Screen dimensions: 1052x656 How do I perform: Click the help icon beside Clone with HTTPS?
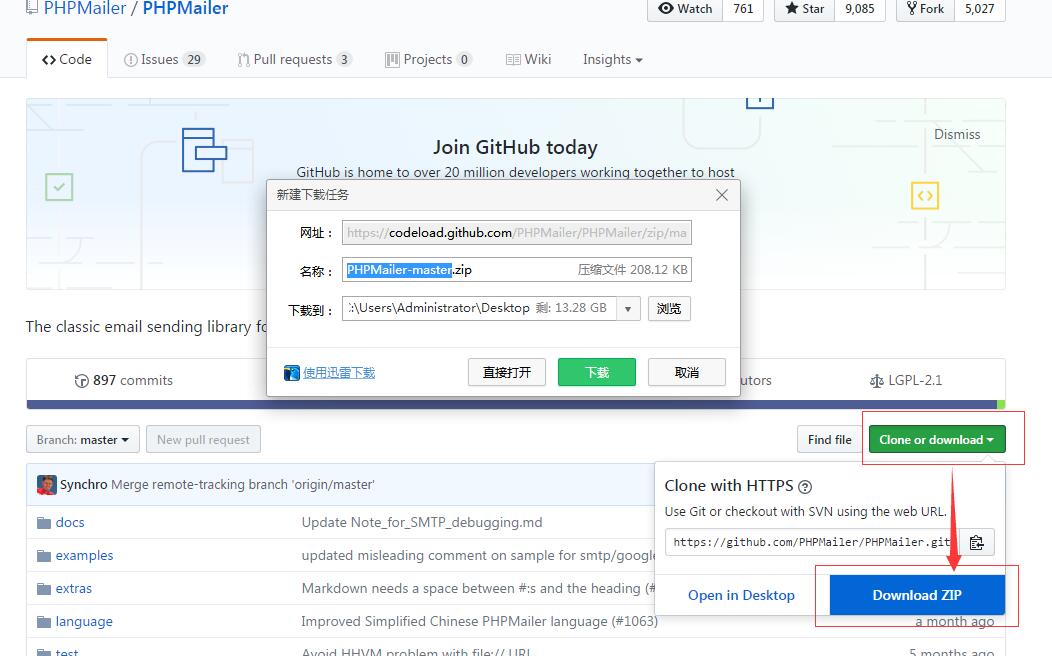805,487
